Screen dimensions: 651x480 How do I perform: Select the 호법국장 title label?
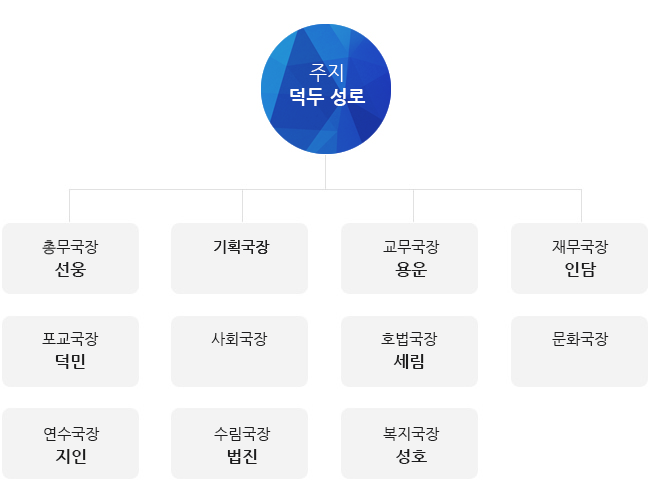[410, 339]
